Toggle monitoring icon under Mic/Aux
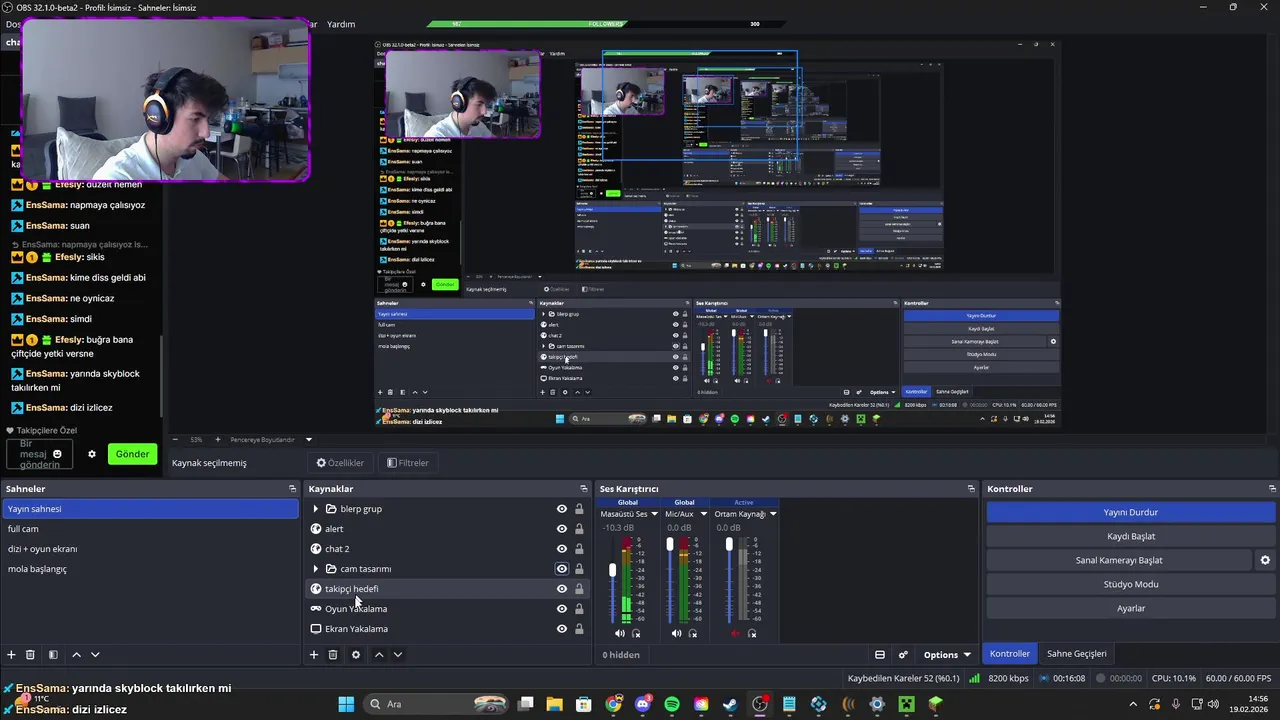 click(693, 633)
